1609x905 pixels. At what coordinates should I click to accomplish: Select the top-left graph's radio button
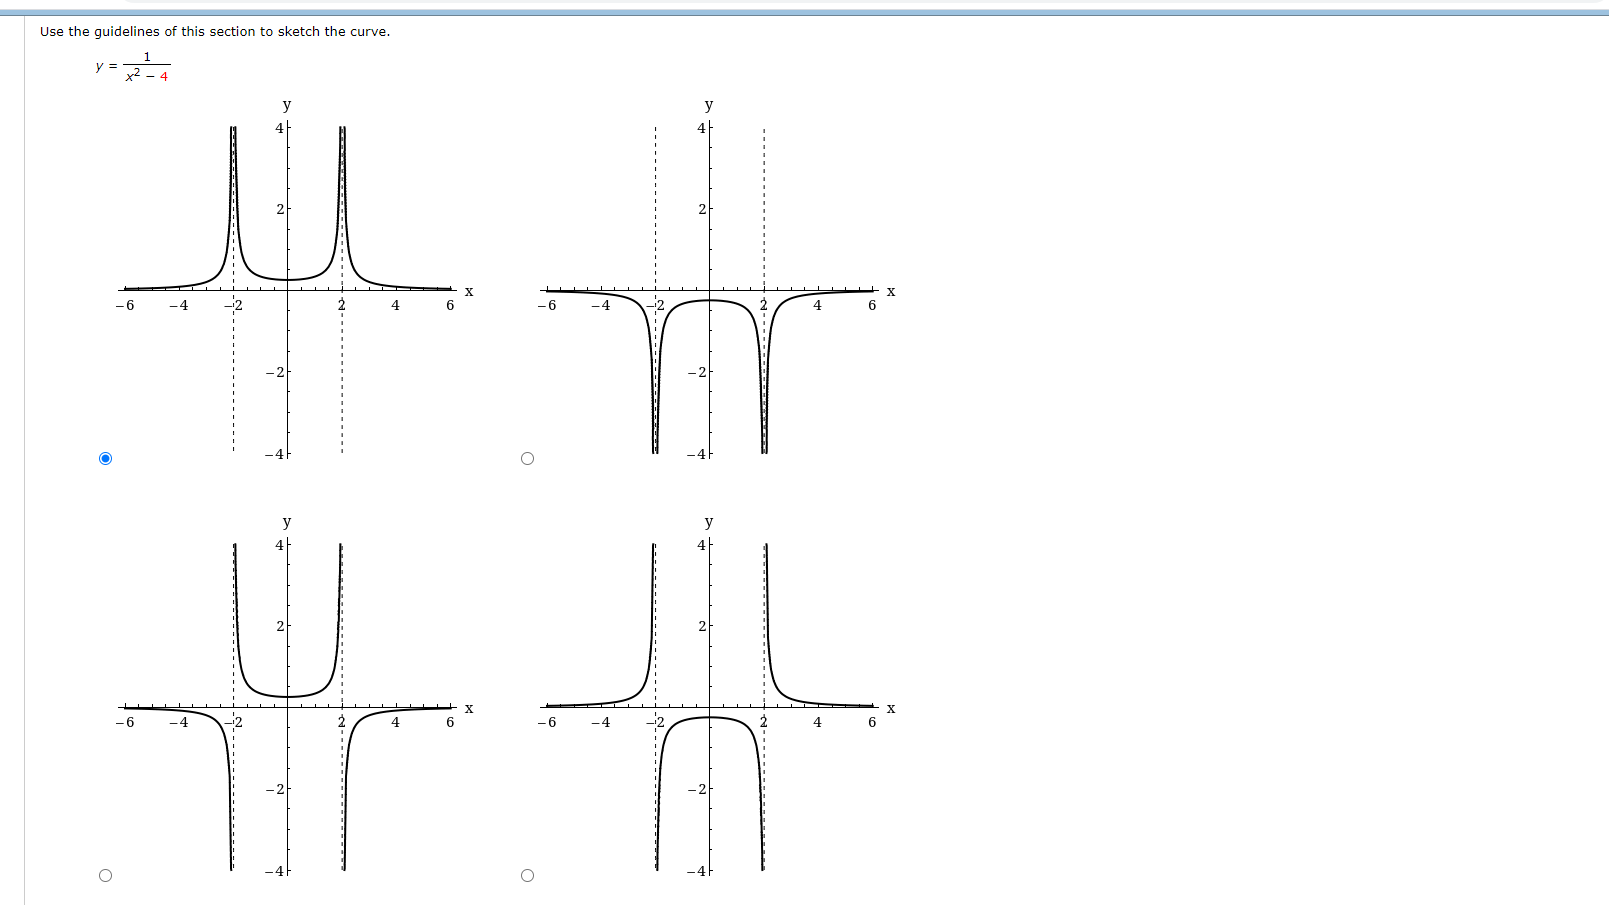pyautogui.click(x=106, y=458)
